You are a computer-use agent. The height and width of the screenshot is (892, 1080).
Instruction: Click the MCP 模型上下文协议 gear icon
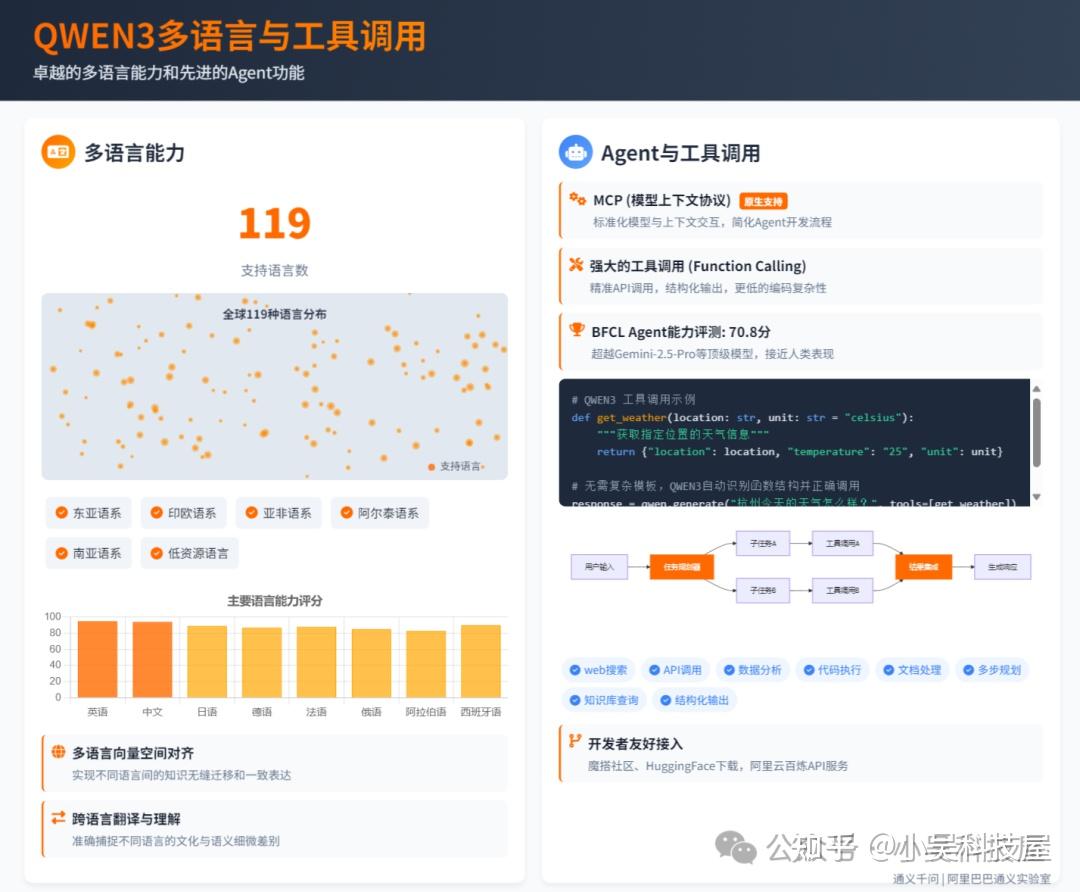pos(578,199)
